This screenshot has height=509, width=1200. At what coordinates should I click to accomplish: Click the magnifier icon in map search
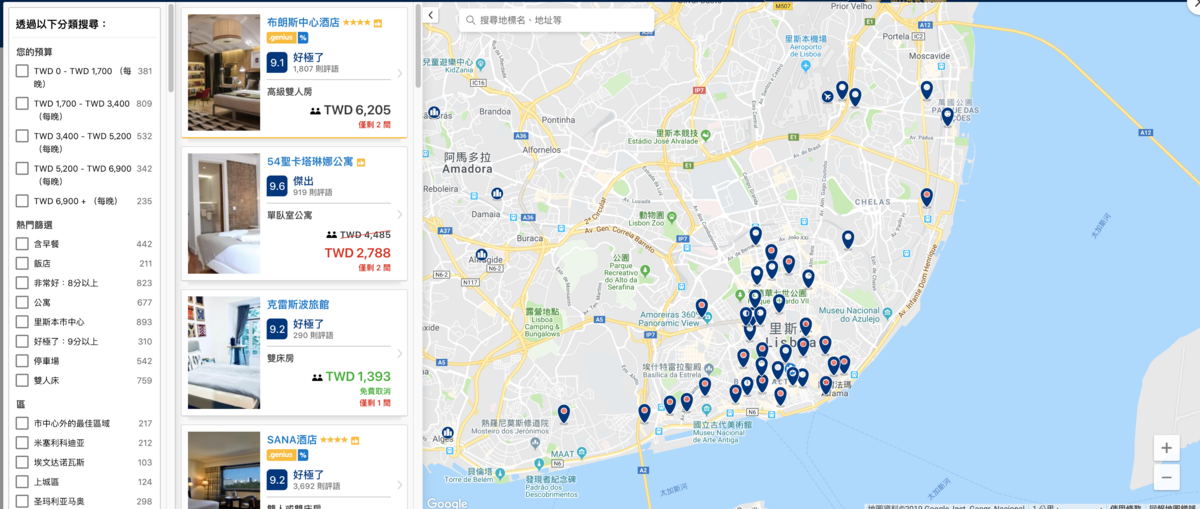[469, 20]
